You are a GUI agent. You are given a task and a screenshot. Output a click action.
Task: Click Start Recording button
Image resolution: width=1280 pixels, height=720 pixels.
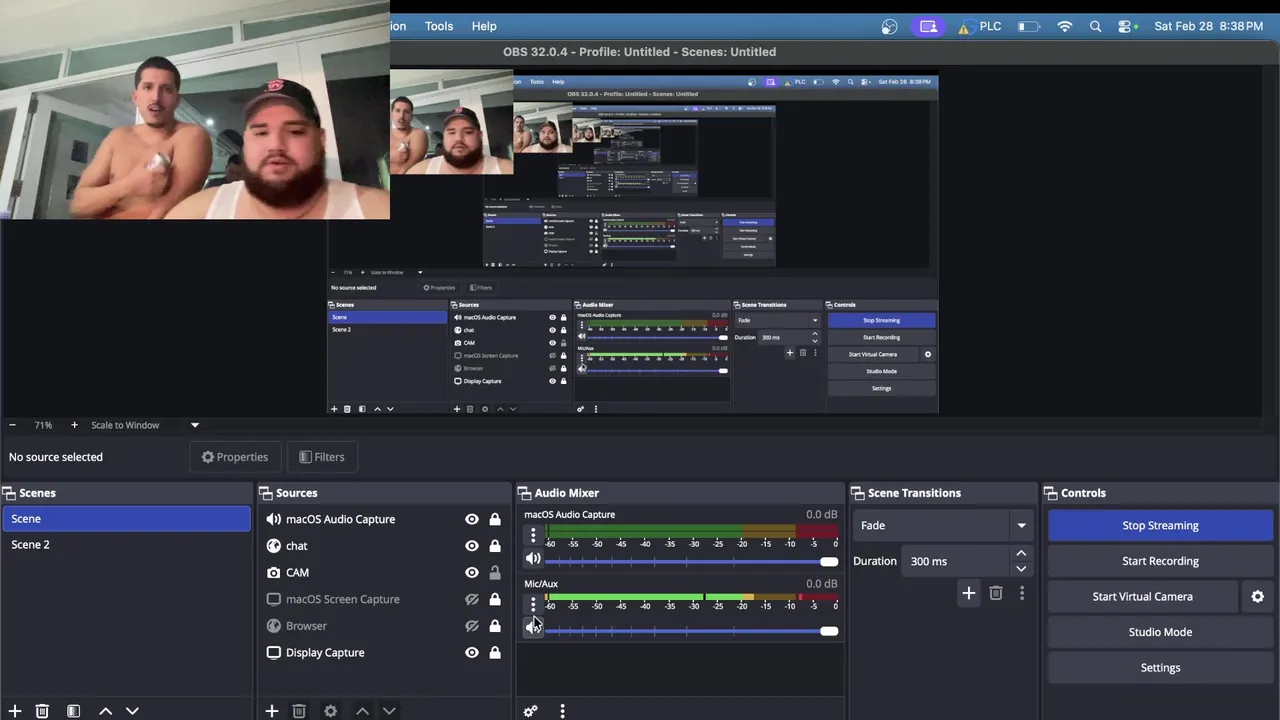(1160, 561)
